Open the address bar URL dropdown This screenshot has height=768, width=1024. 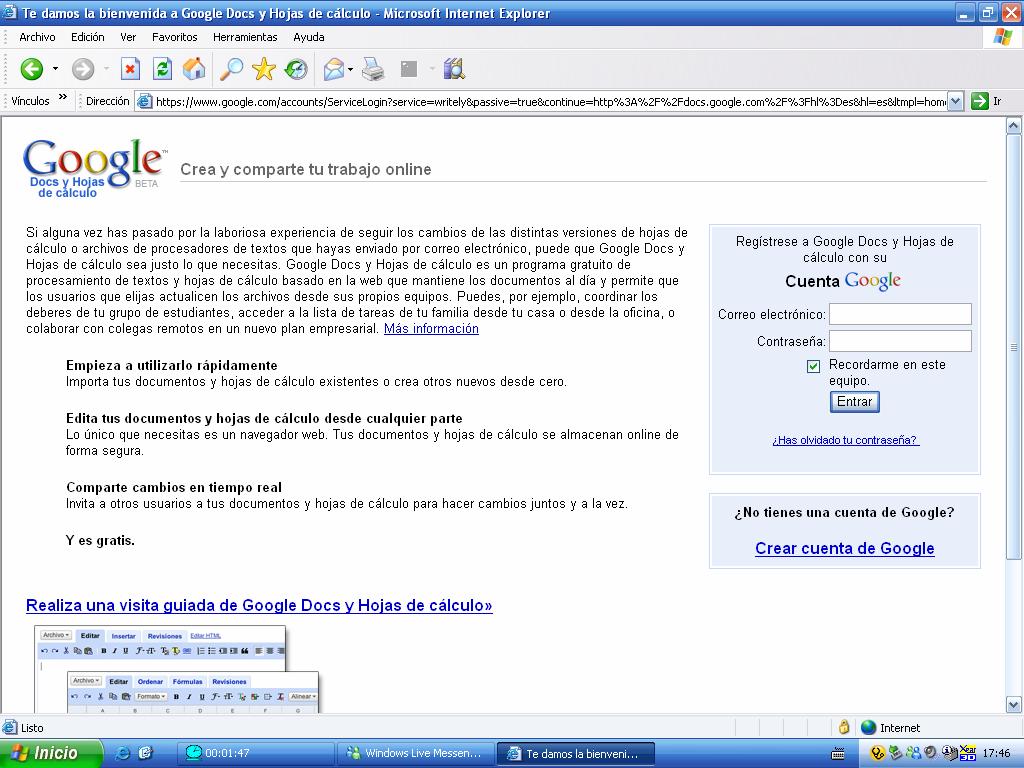[x=955, y=101]
